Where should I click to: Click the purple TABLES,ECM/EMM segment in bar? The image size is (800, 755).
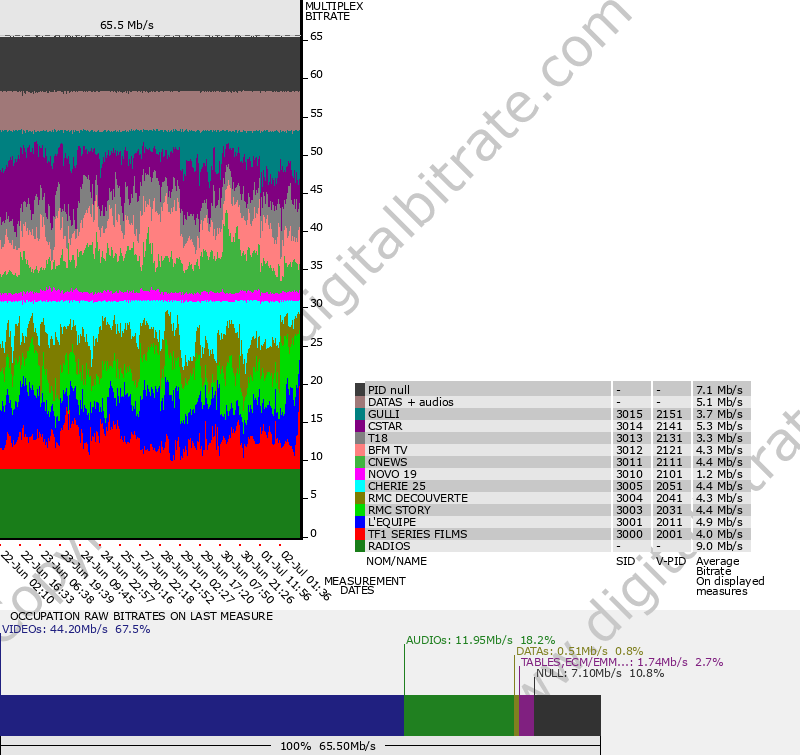click(x=527, y=715)
